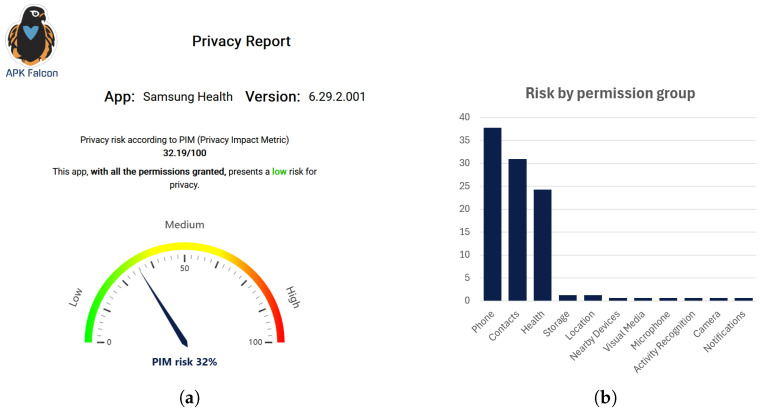Select the Phone bar in chart
The width and height of the screenshot is (762, 411).
pos(492,214)
